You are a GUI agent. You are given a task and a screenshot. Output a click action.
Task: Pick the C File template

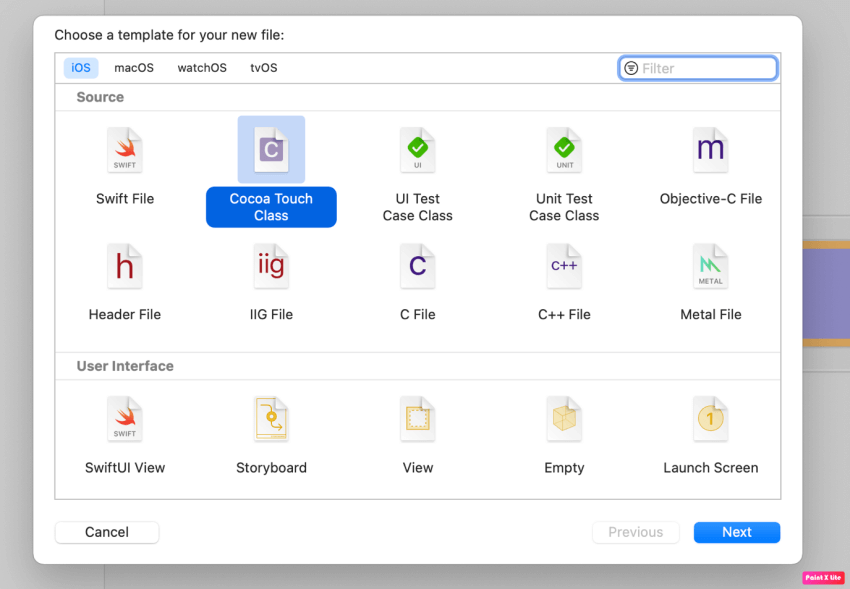tap(417, 266)
